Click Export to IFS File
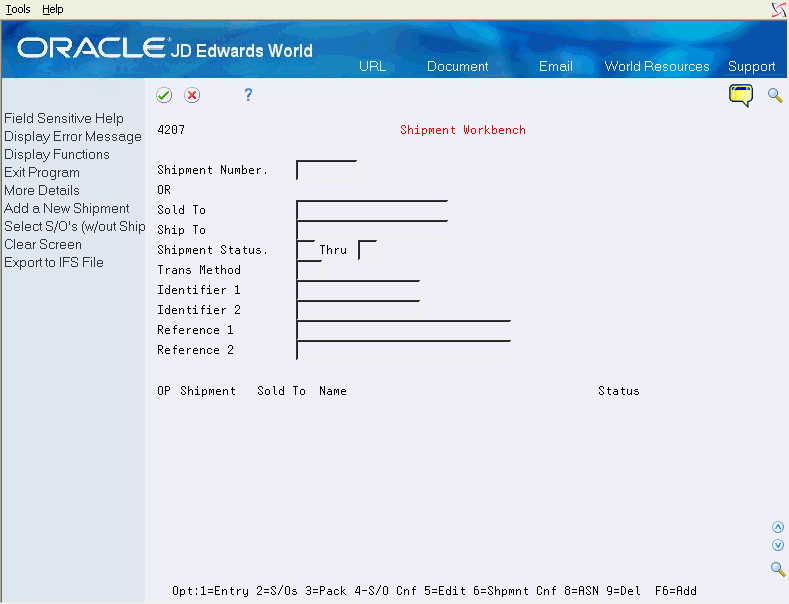 54,262
